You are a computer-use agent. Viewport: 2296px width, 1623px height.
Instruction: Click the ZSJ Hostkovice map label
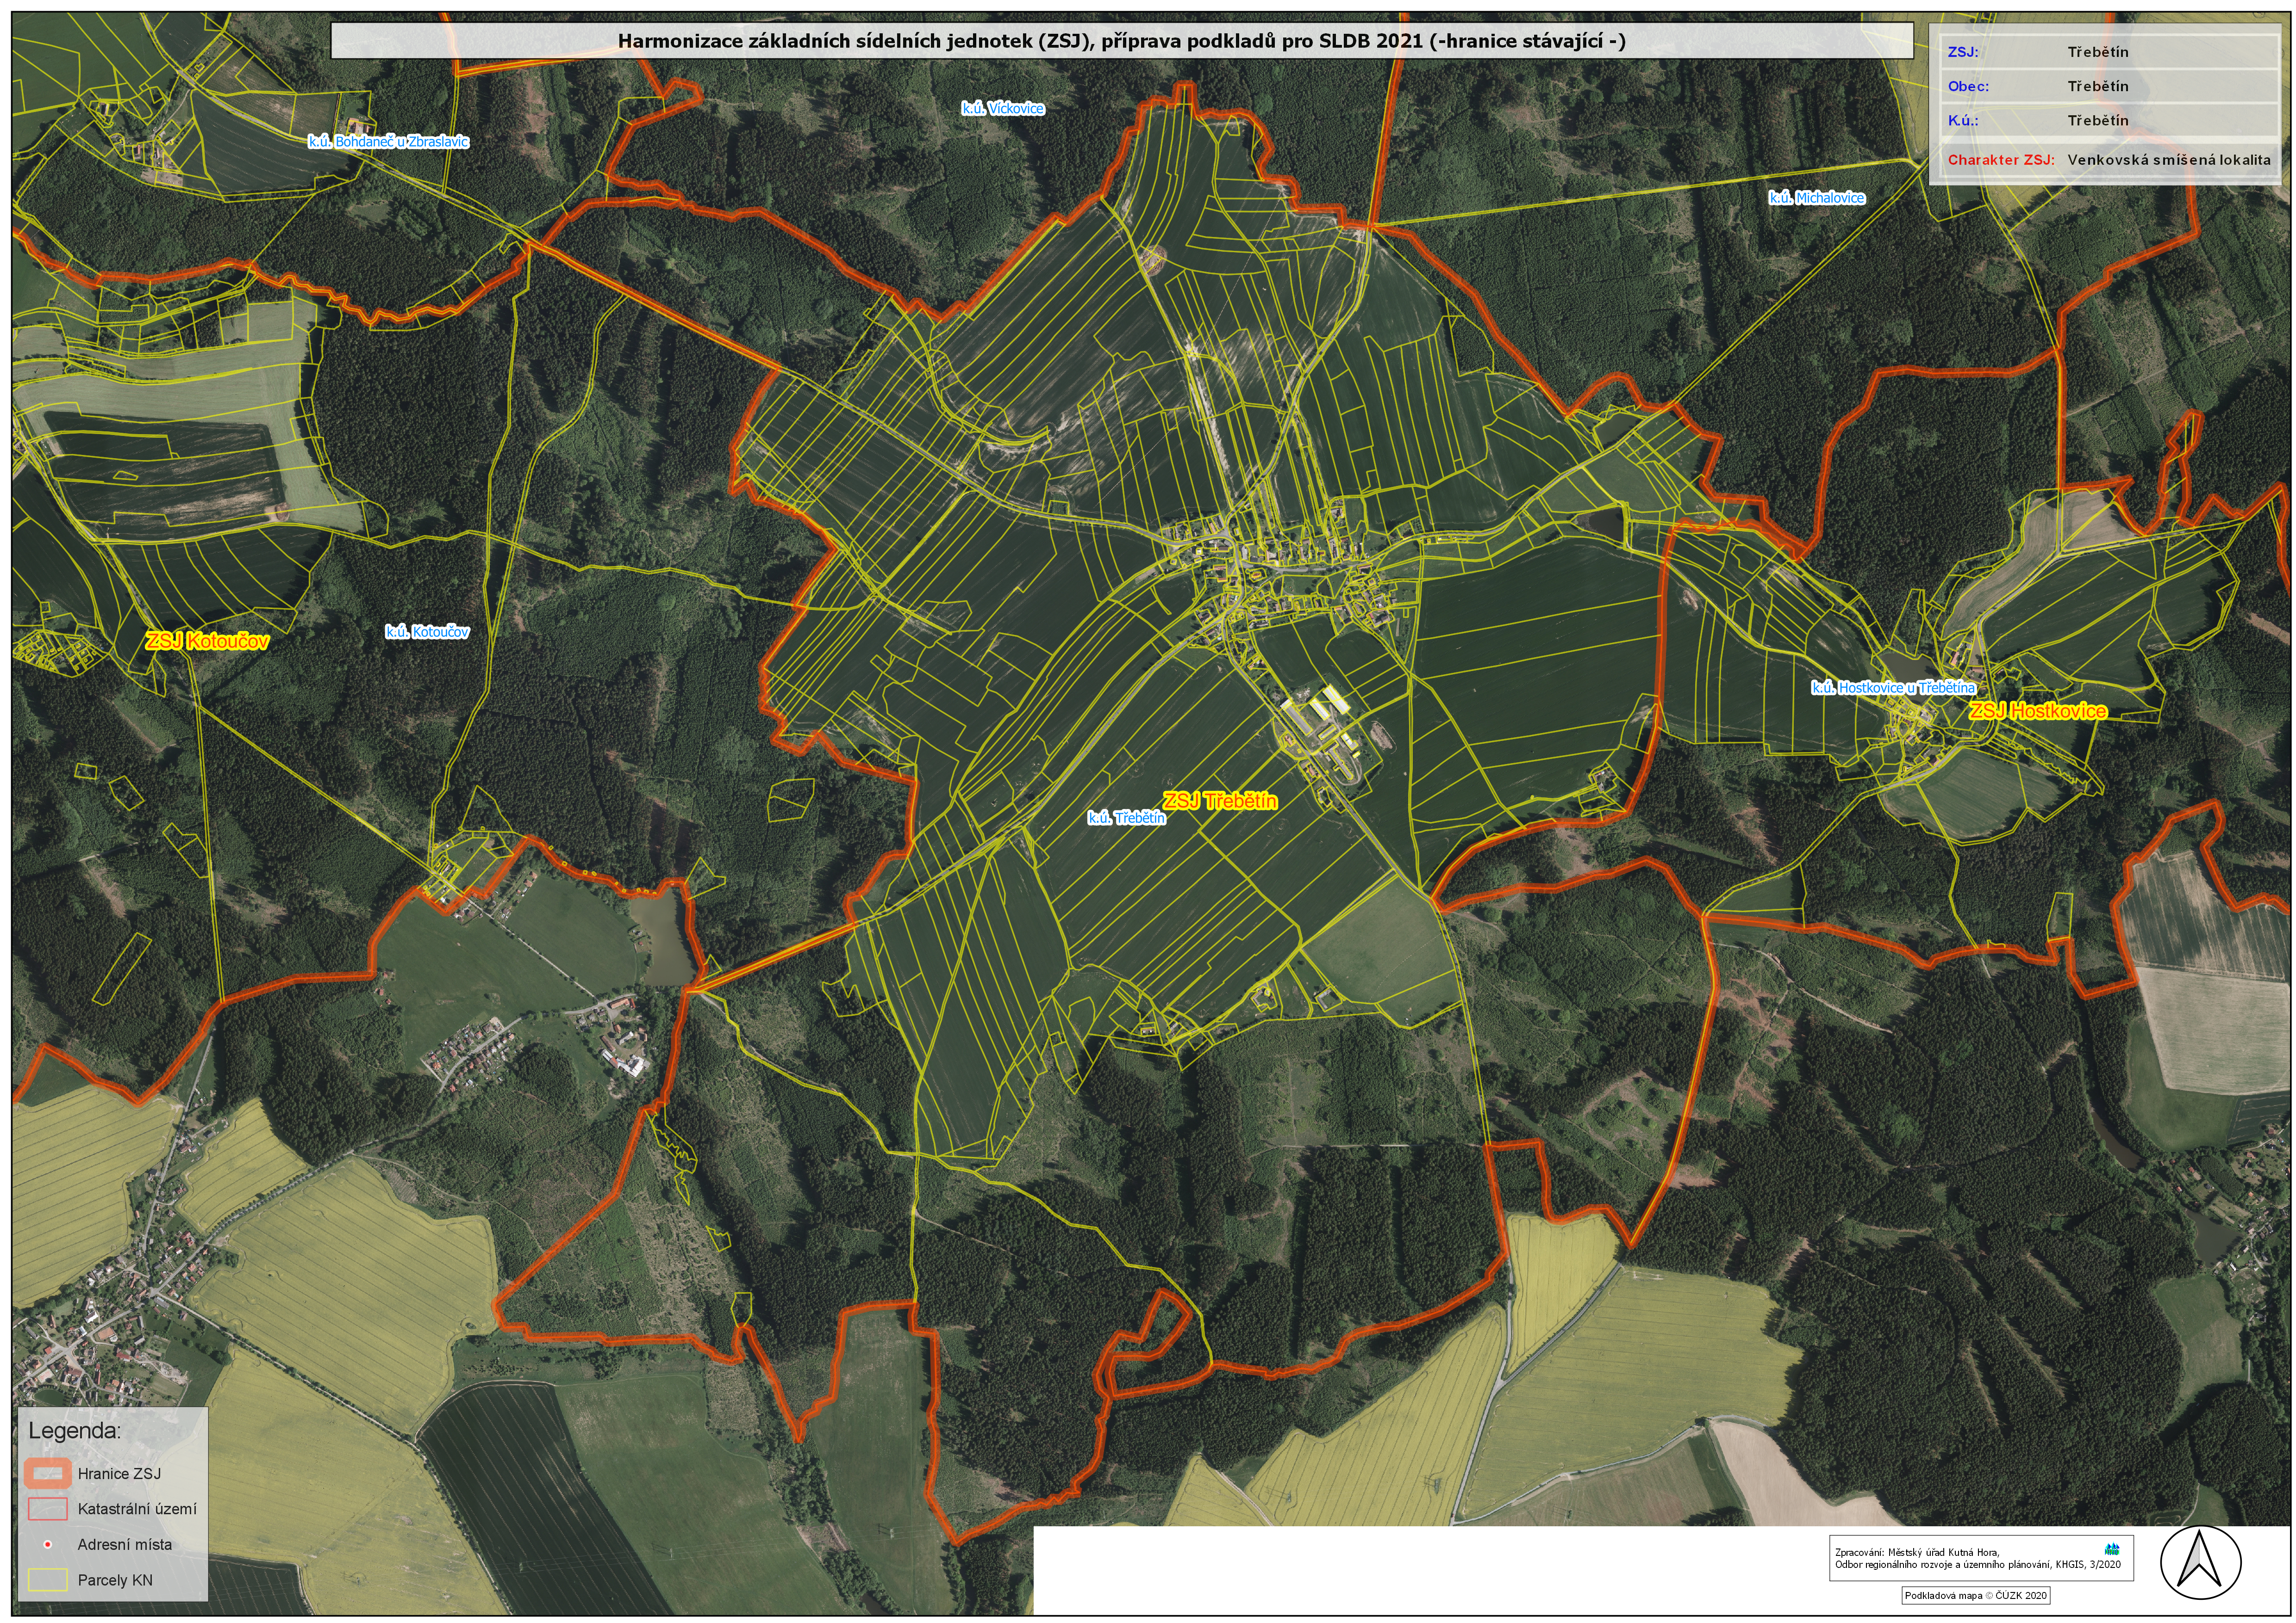(2038, 711)
